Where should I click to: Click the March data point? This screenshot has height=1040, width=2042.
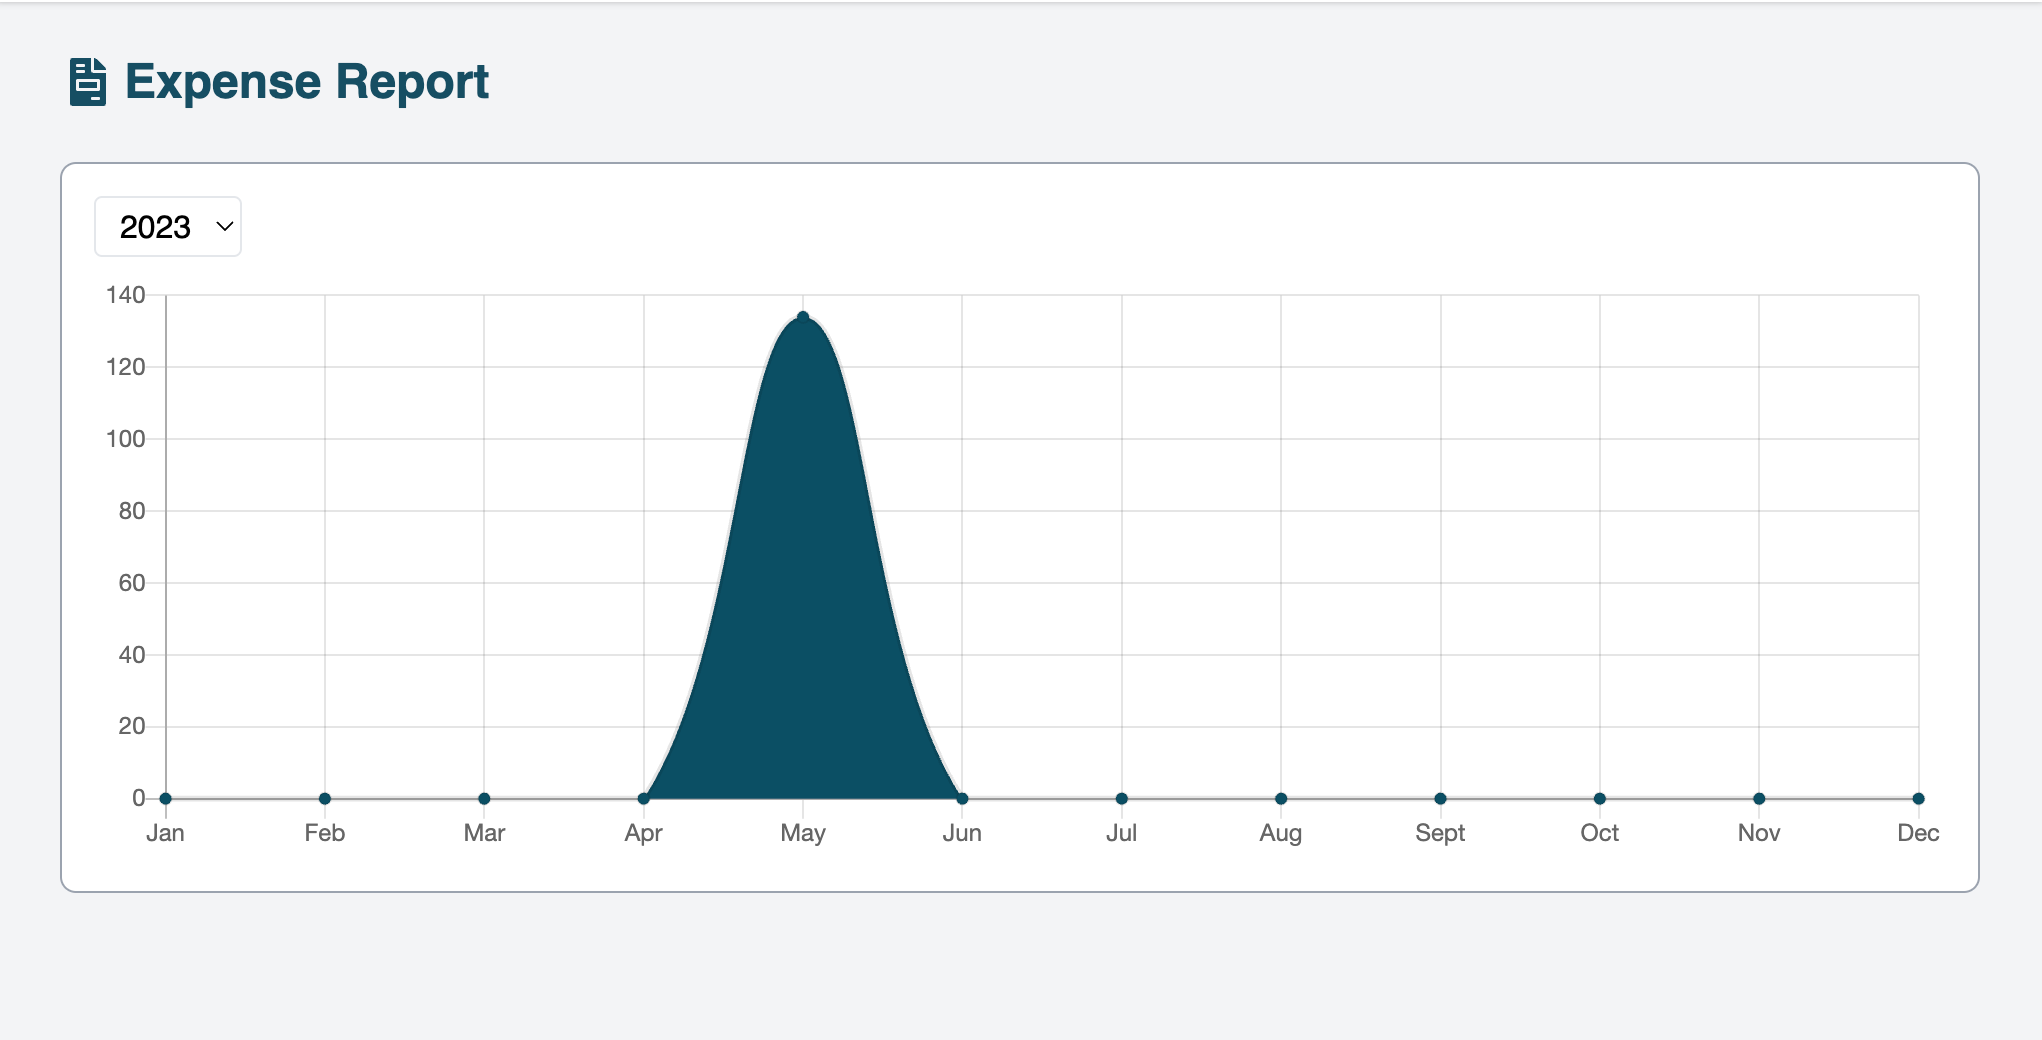[484, 798]
